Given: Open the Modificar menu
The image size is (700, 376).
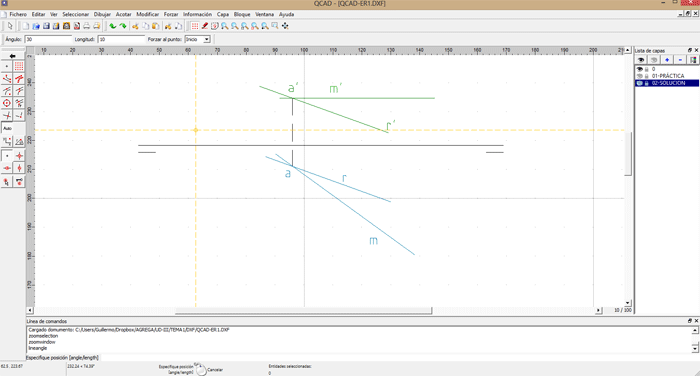Looking at the screenshot, I should point(147,14).
